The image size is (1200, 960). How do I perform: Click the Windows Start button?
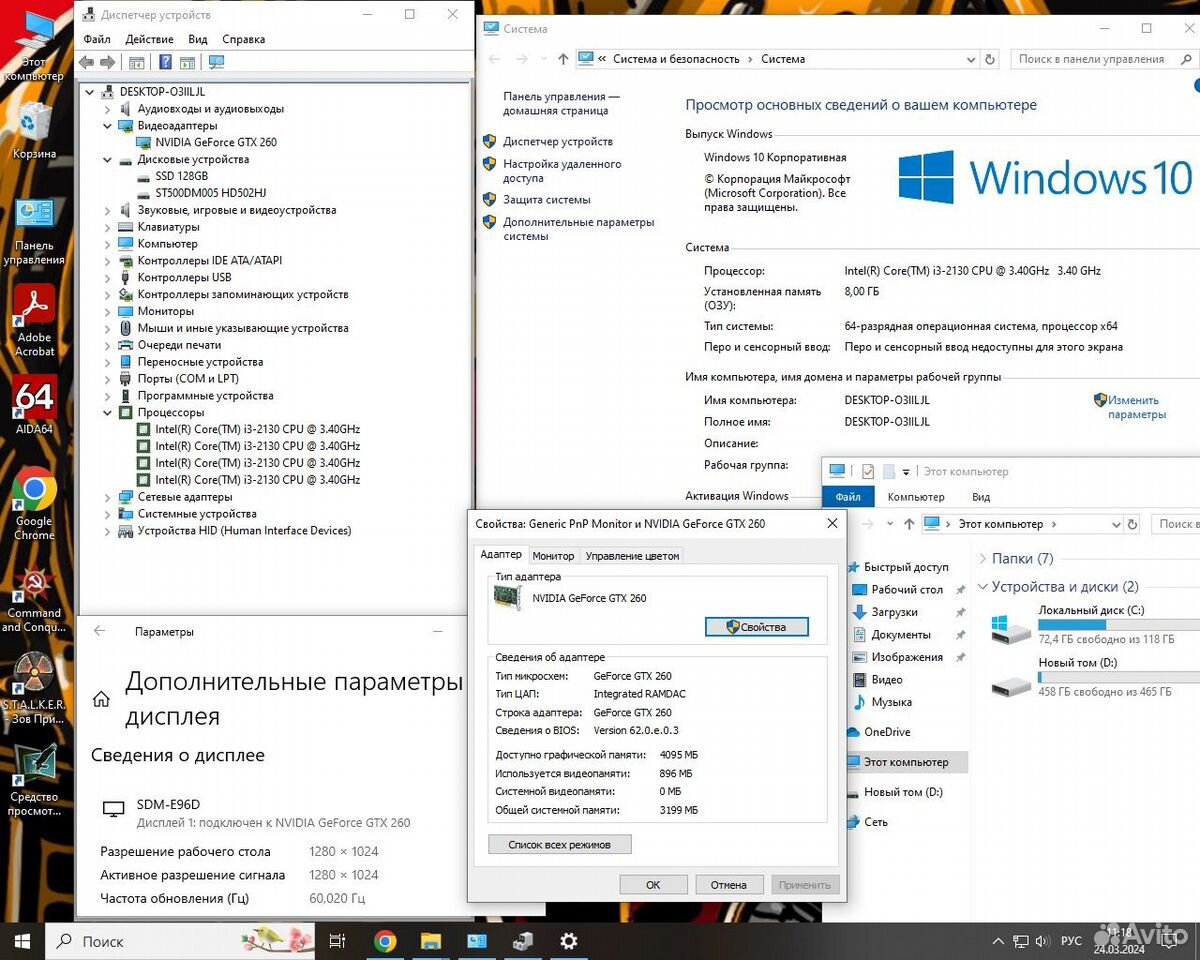pos(22,941)
